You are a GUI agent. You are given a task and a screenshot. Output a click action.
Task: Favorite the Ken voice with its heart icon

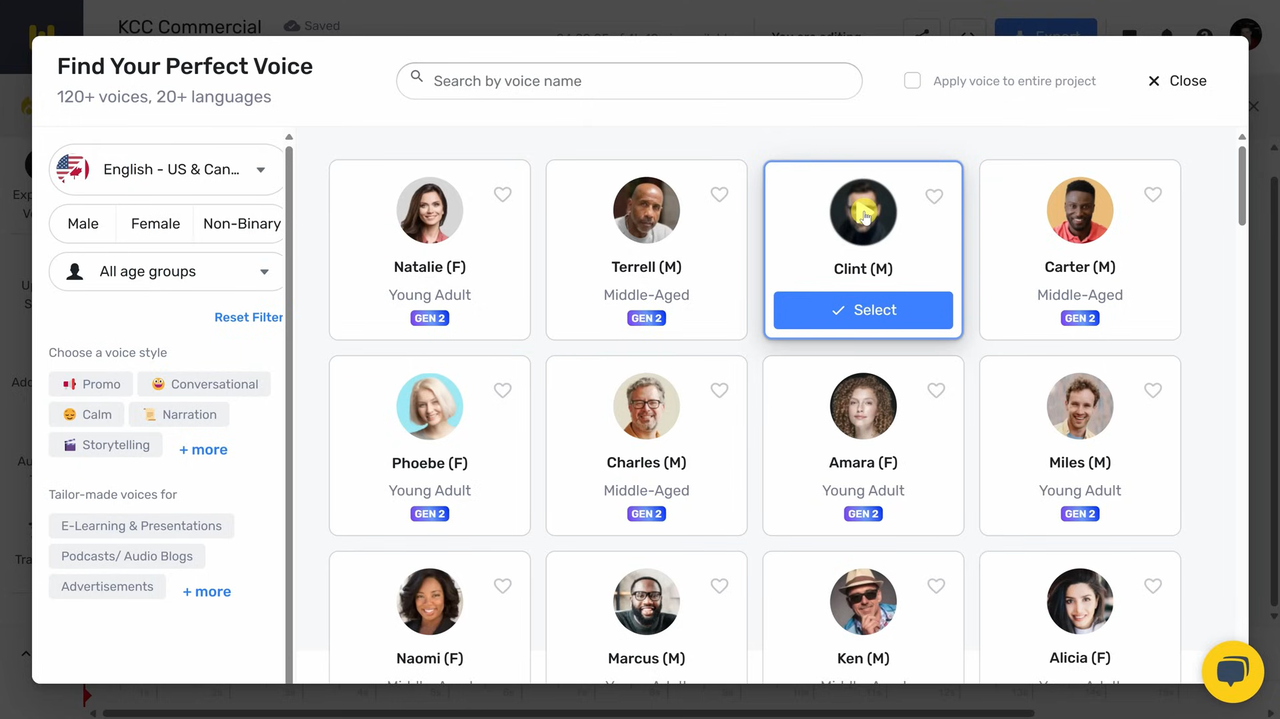pyautogui.click(x=936, y=586)
